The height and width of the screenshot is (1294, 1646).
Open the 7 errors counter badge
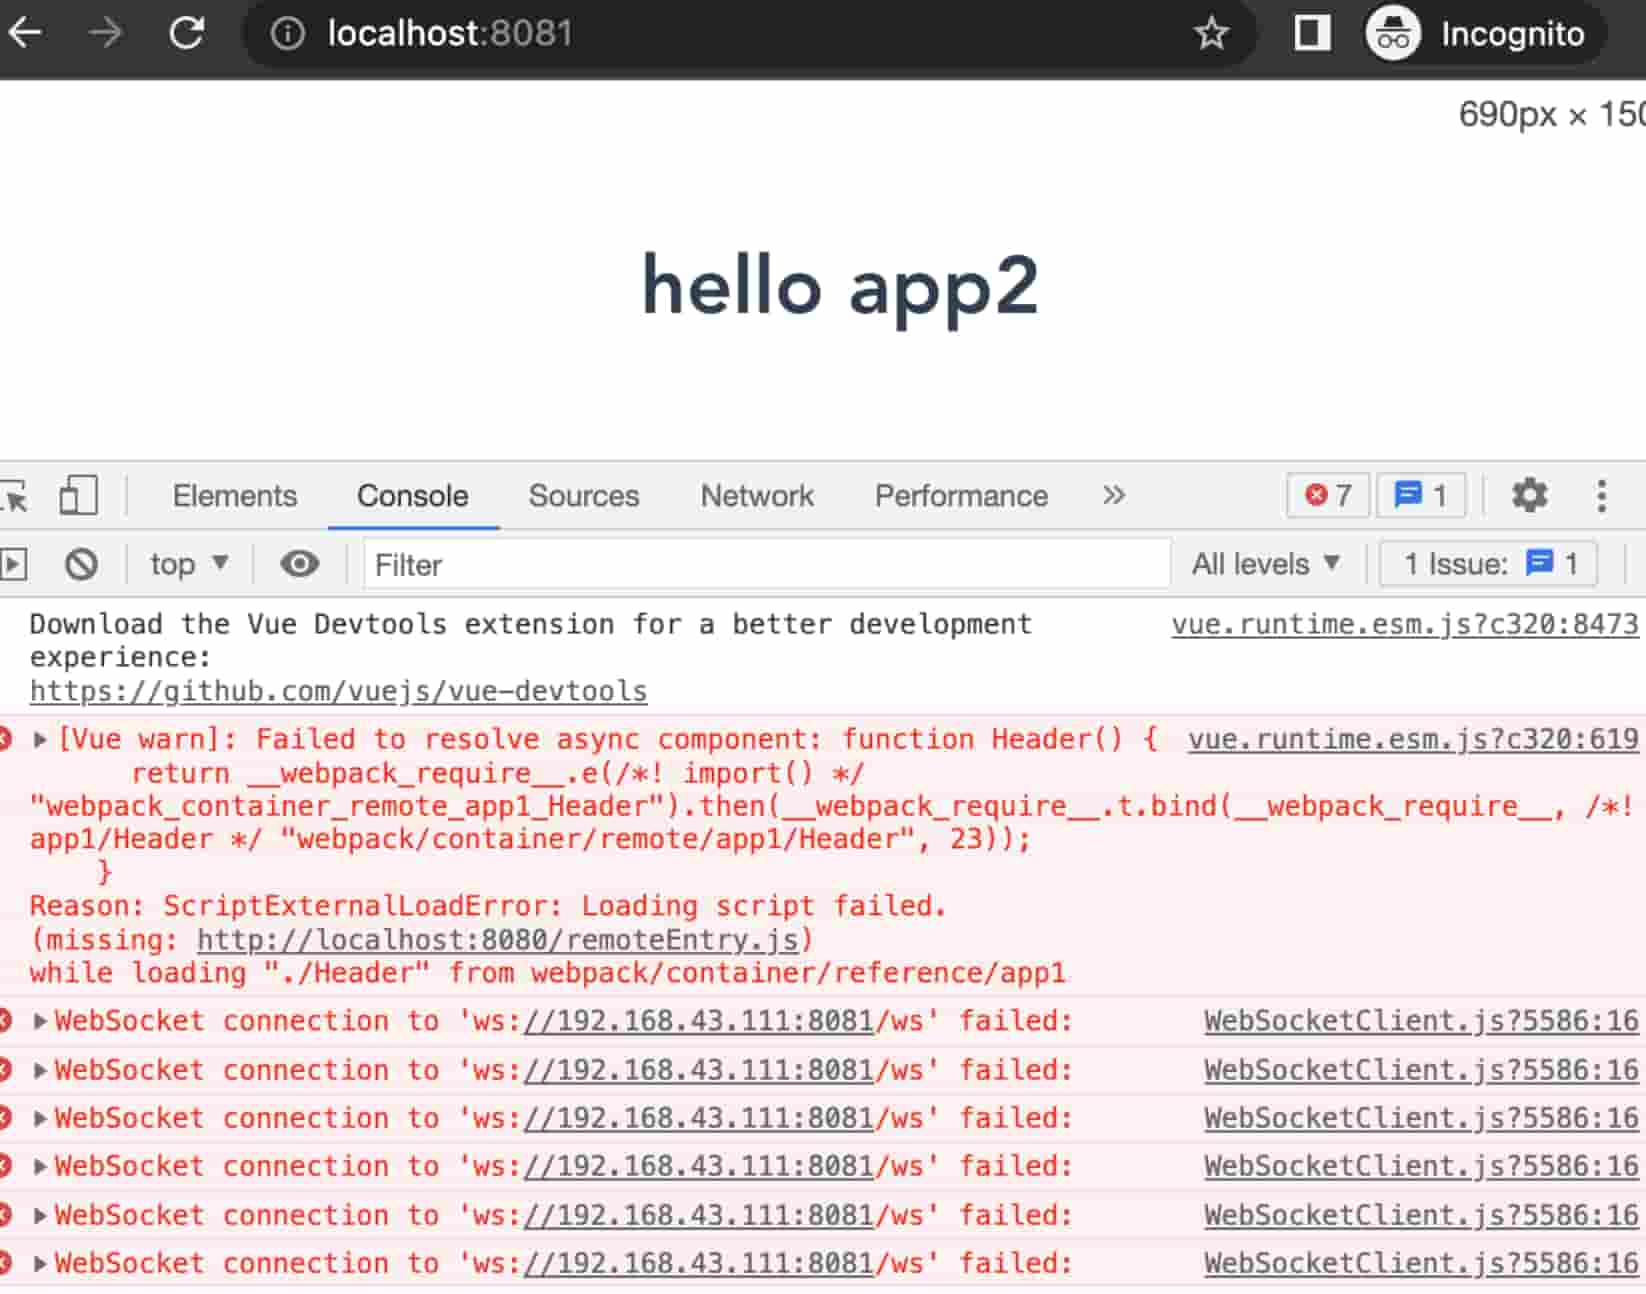pyautogui.click(x=1328, y=495)
